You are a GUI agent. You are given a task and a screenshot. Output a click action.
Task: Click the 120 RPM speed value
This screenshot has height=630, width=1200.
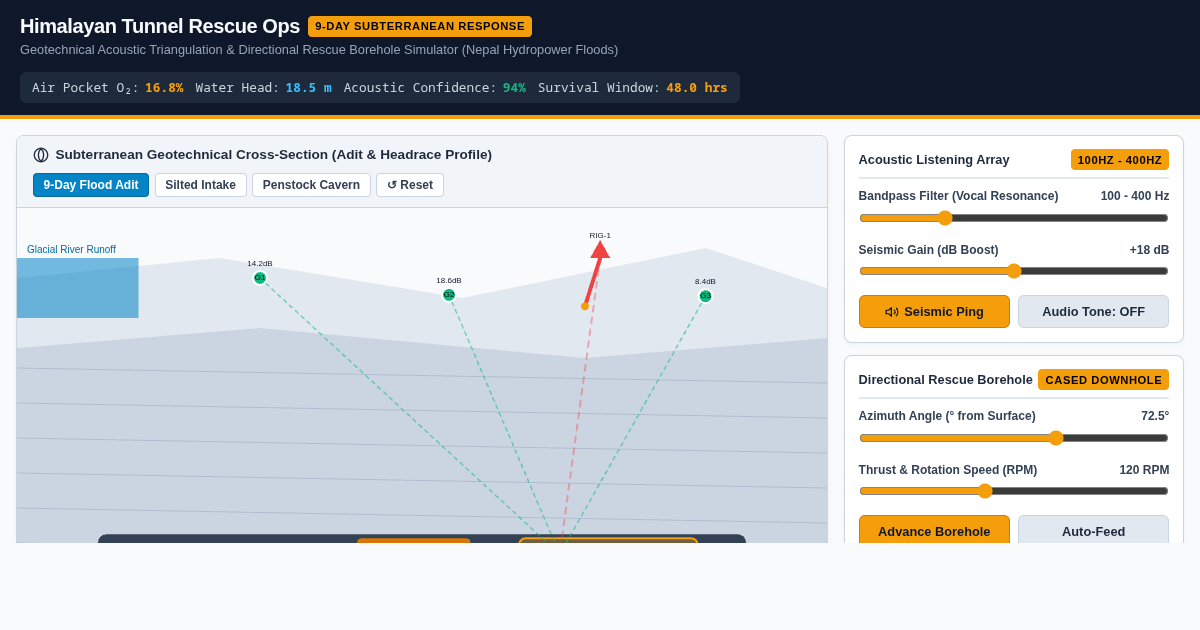[x=1144, y=470]
